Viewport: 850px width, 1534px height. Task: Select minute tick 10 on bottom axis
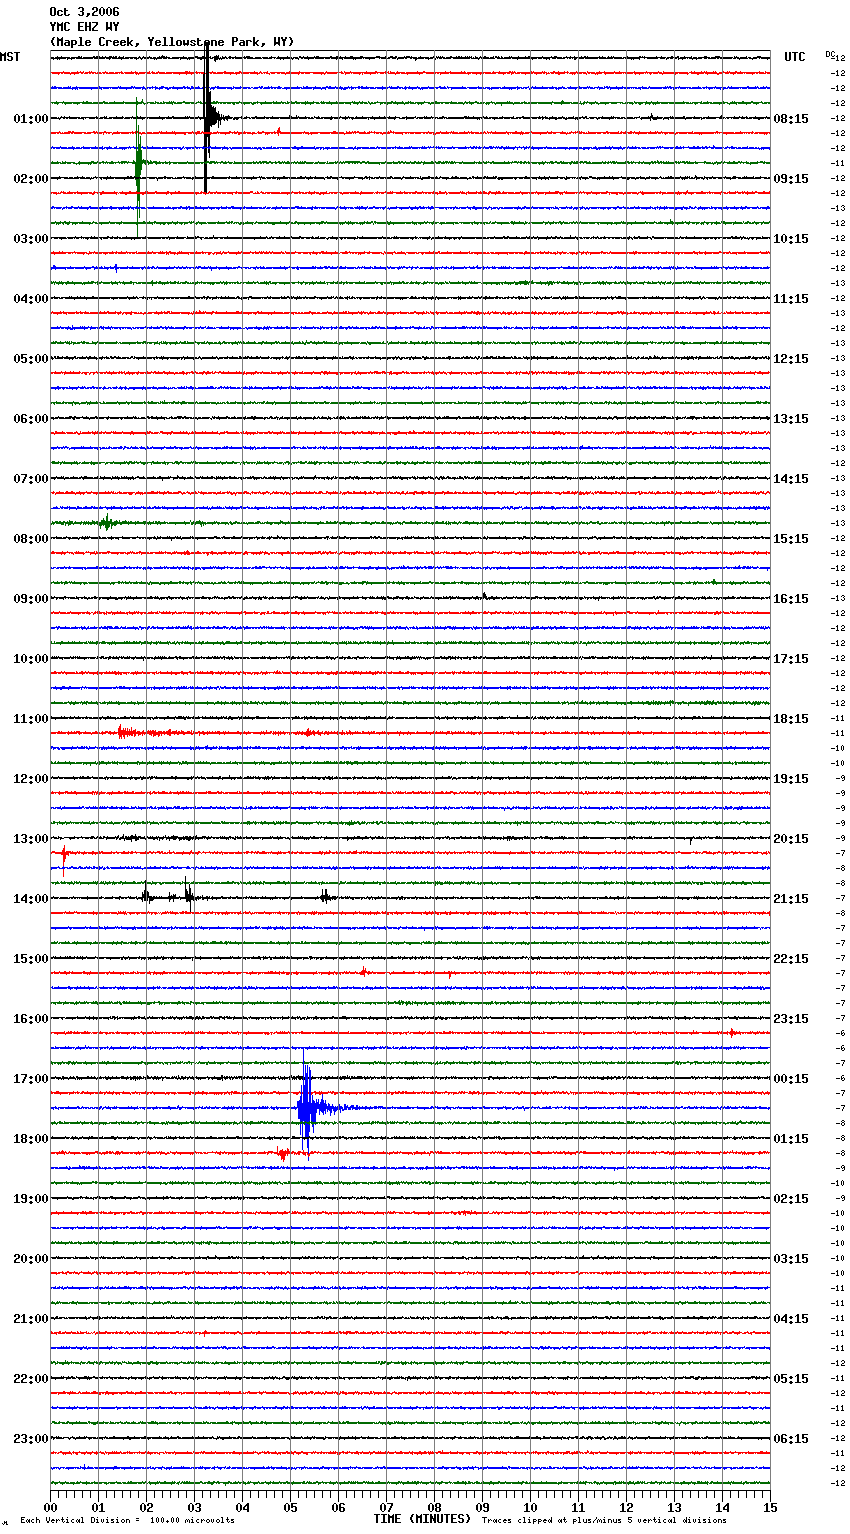click(x=530, y=1507)
